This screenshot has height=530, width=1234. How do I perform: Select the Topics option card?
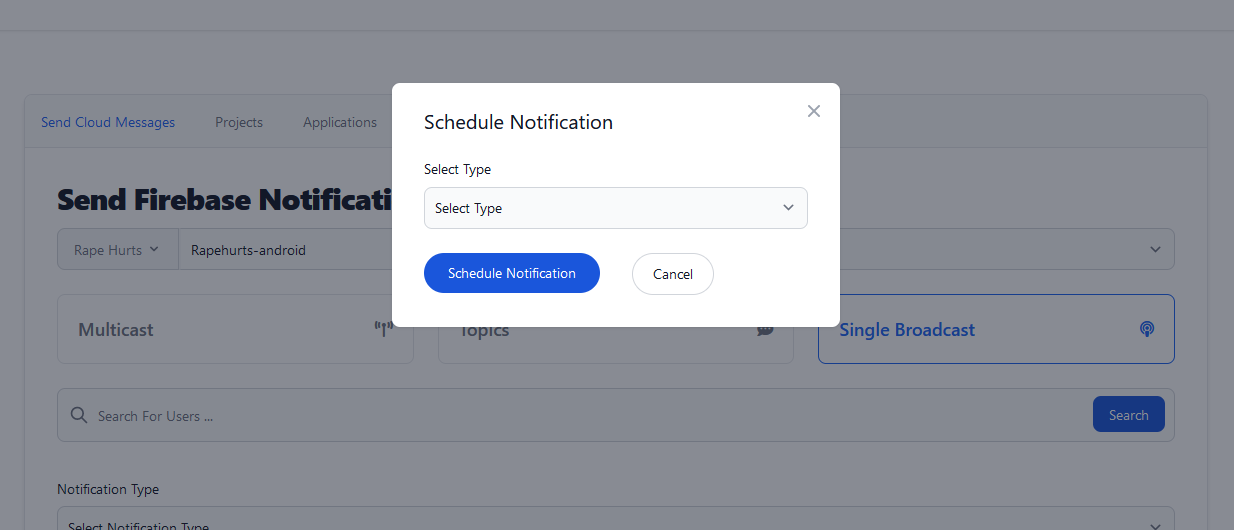pyautogui.click(x=616, y=344)
